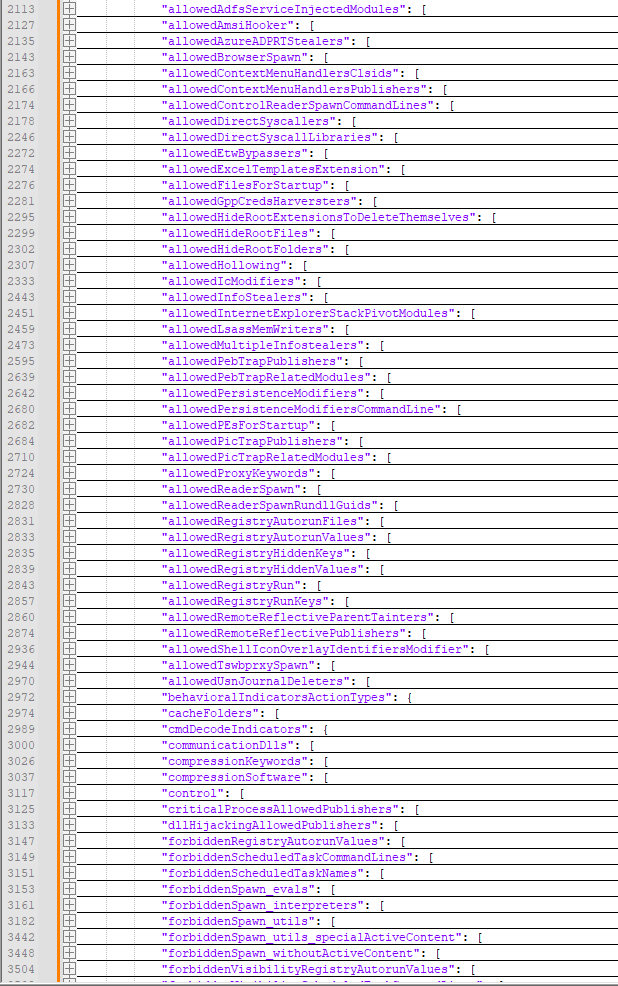Unfold the compressionSoftware array
This screenshot has width=618, height=986.
point(69,777)
